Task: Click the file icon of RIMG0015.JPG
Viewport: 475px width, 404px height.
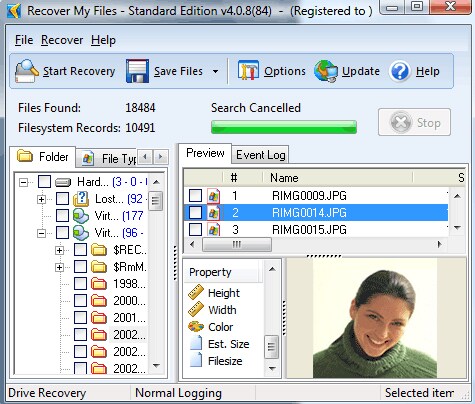Action: tap(214, 230)
